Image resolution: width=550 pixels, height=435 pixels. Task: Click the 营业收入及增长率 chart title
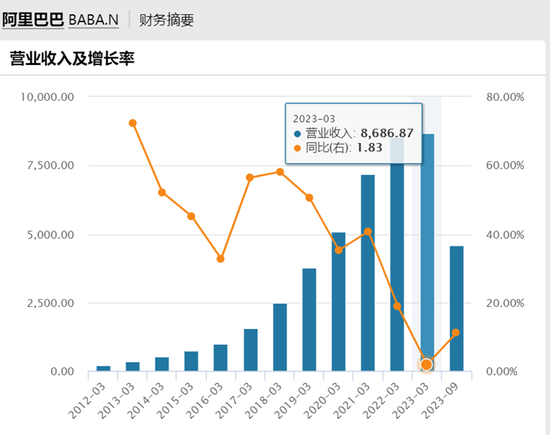coord(72,58)
